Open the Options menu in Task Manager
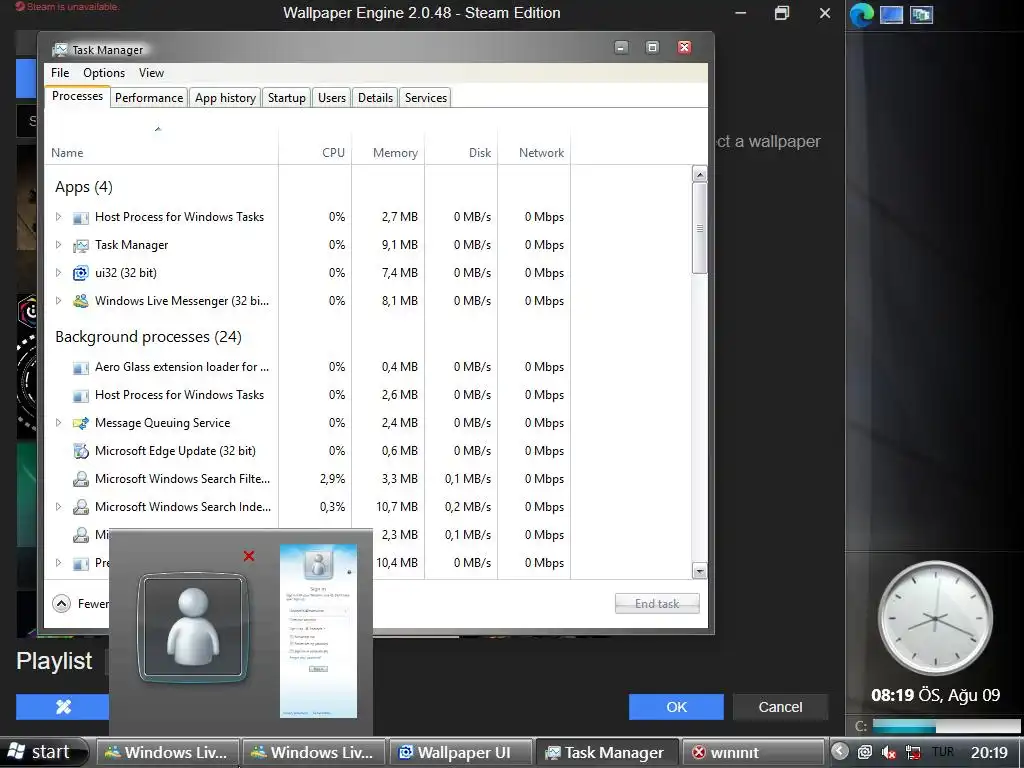1024x768 pixels. 104,72
